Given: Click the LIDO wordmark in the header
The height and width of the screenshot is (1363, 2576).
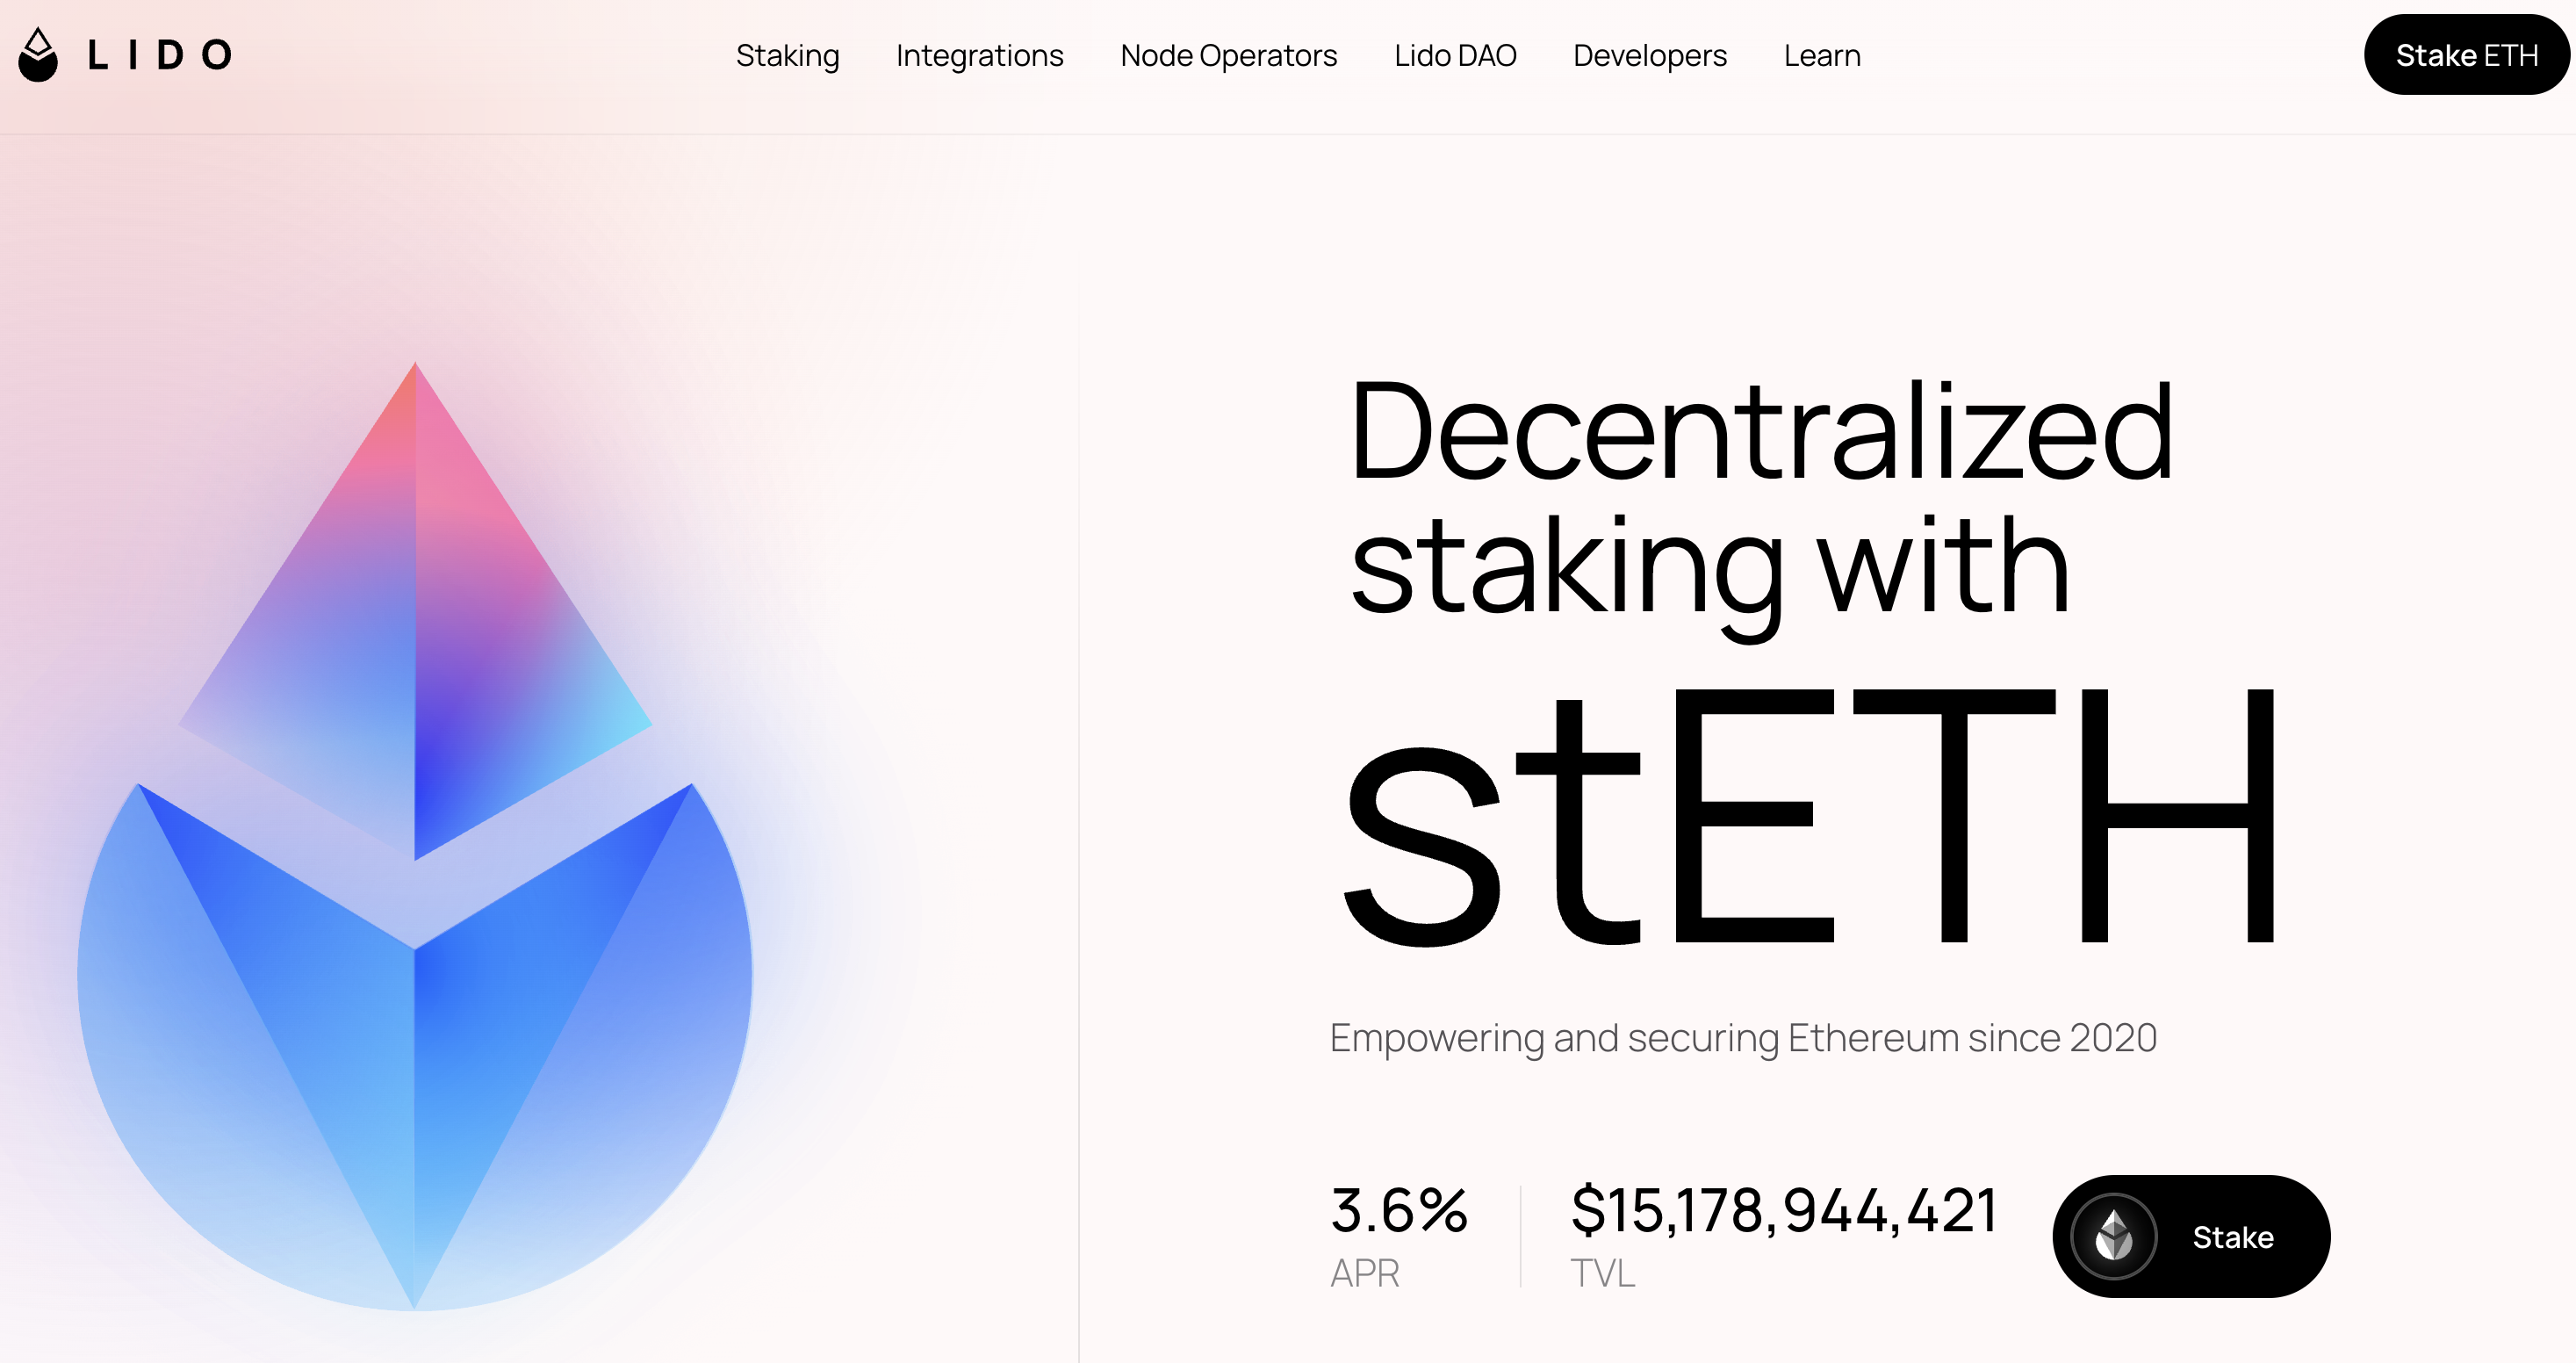Looking at the screenshot, I should [x=160, y=55].
